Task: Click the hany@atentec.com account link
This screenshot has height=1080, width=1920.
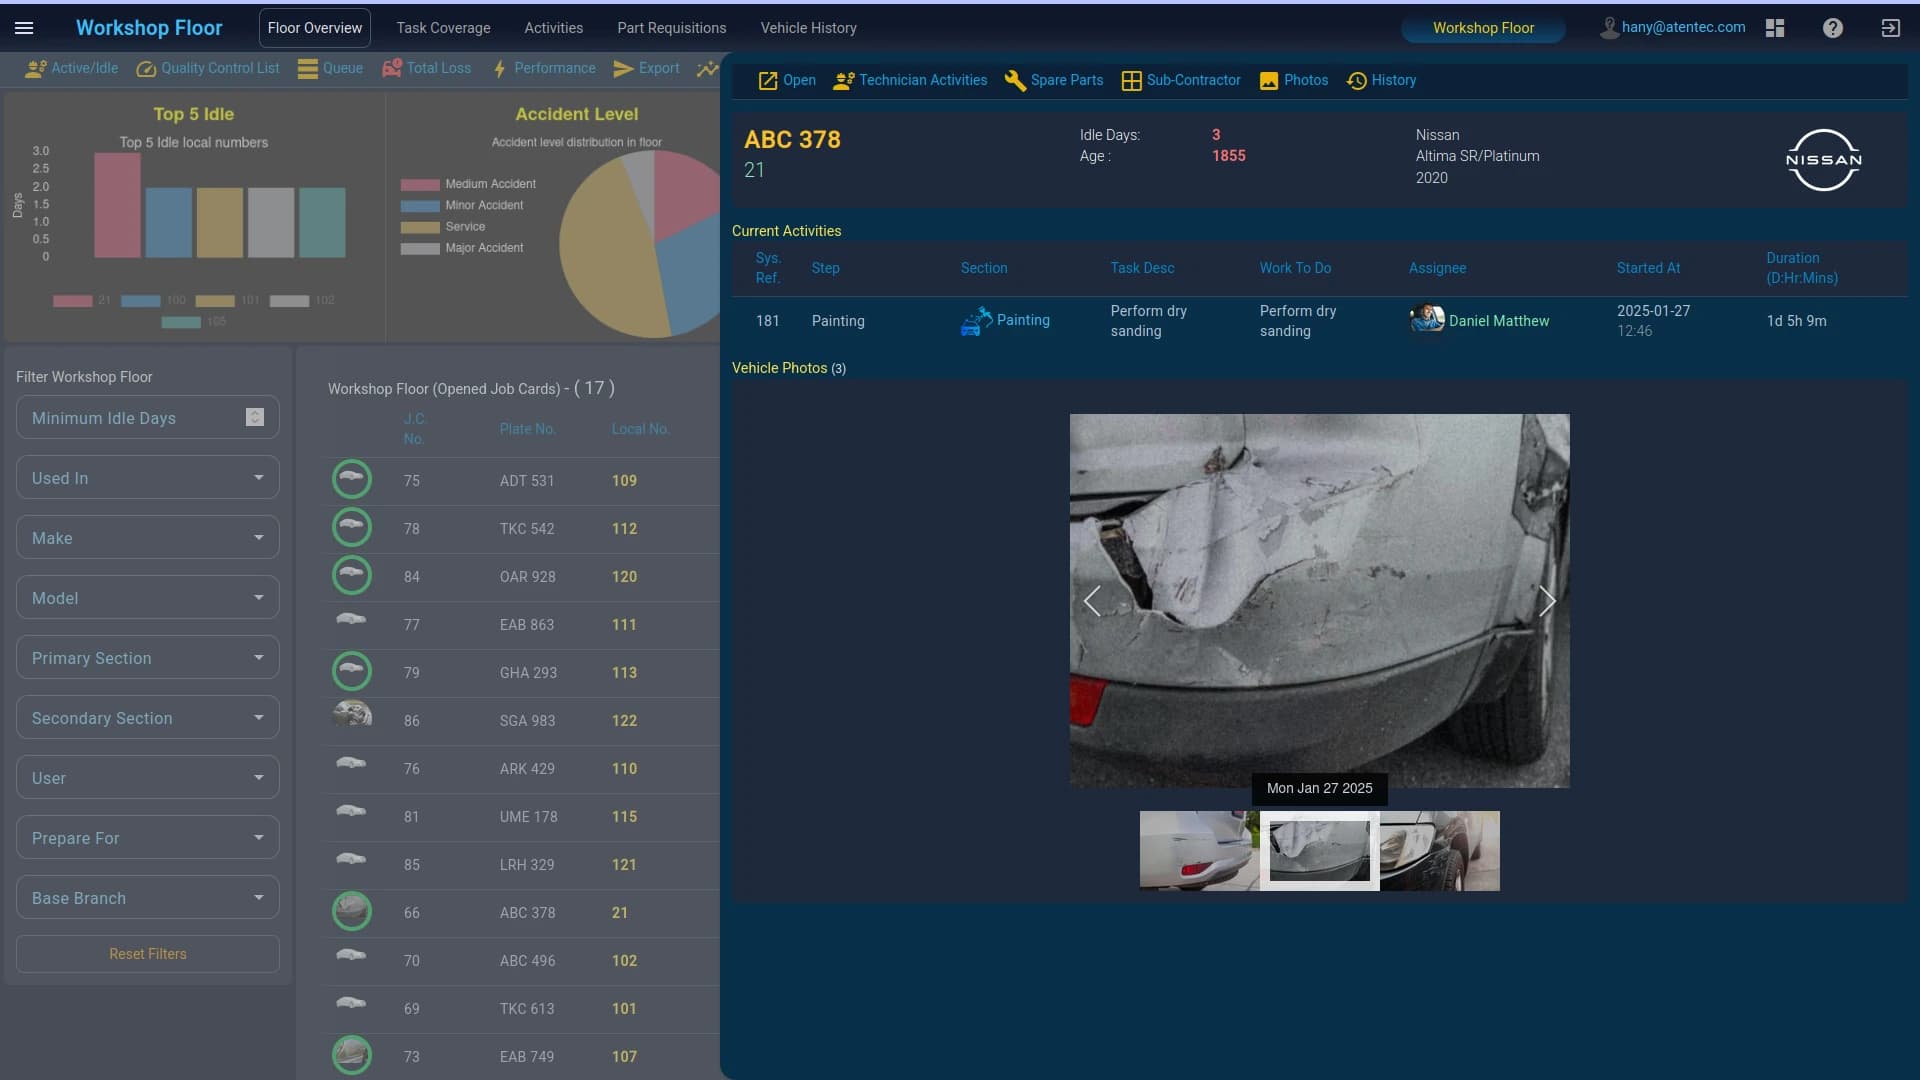Action: pyautogui.click(x=1683, y=27)
